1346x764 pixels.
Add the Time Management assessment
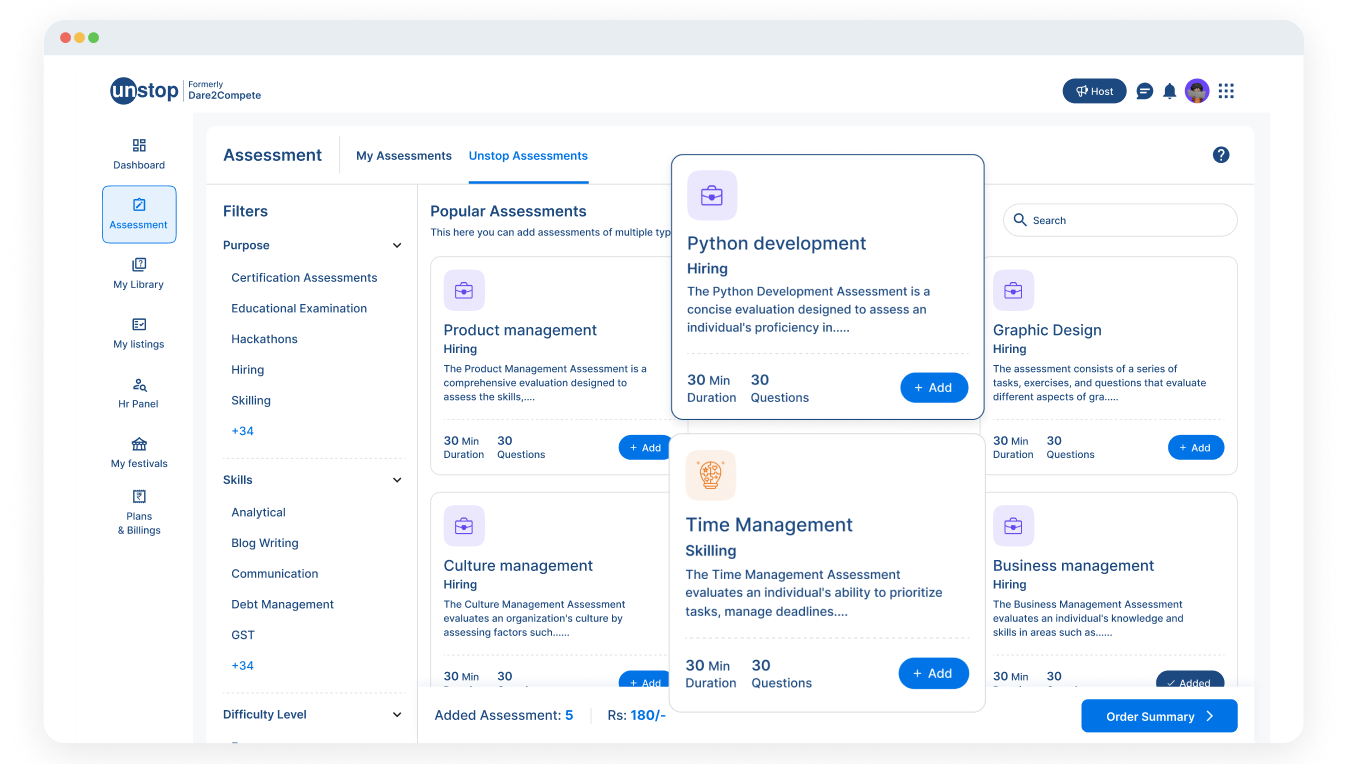(934, 673)
